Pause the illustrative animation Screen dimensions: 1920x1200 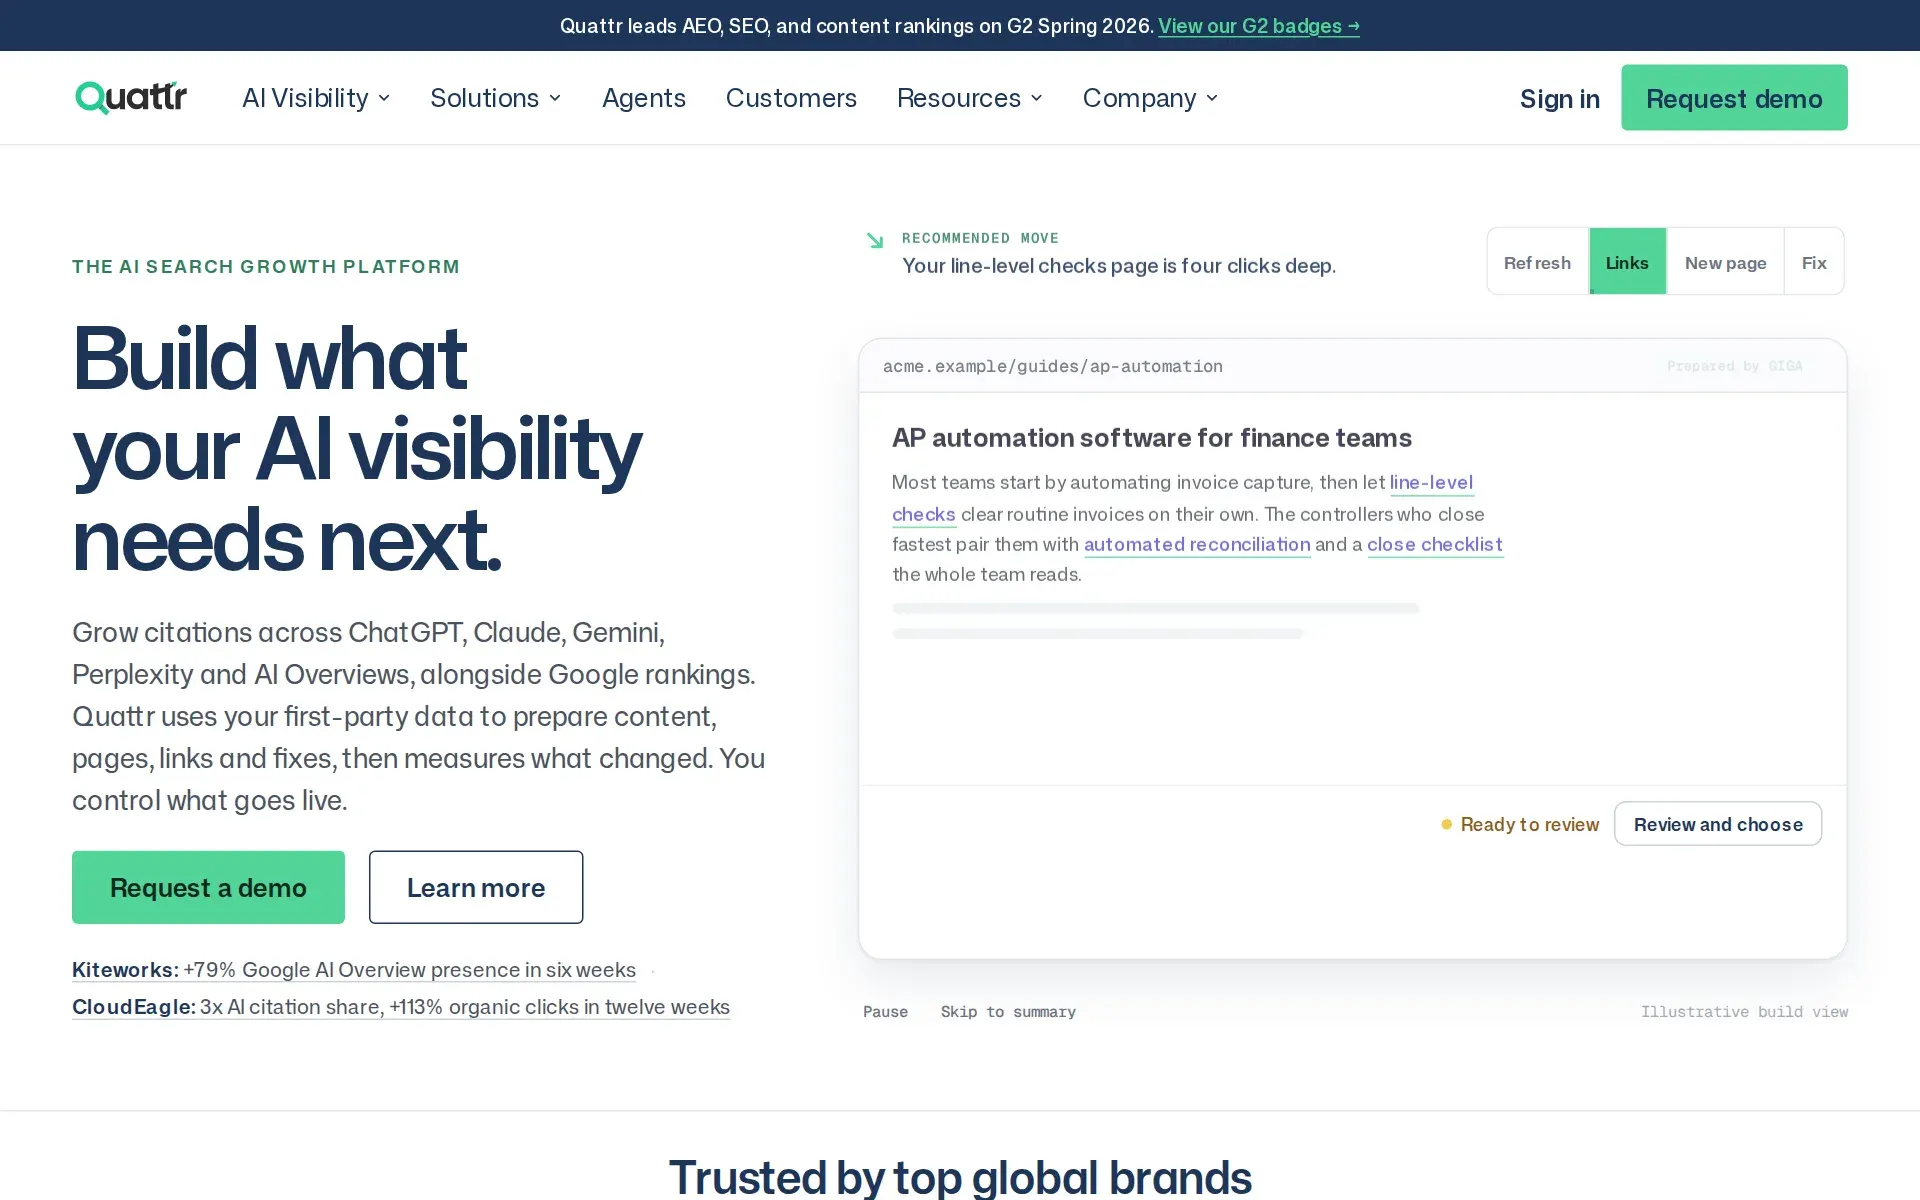[885, 1012]
